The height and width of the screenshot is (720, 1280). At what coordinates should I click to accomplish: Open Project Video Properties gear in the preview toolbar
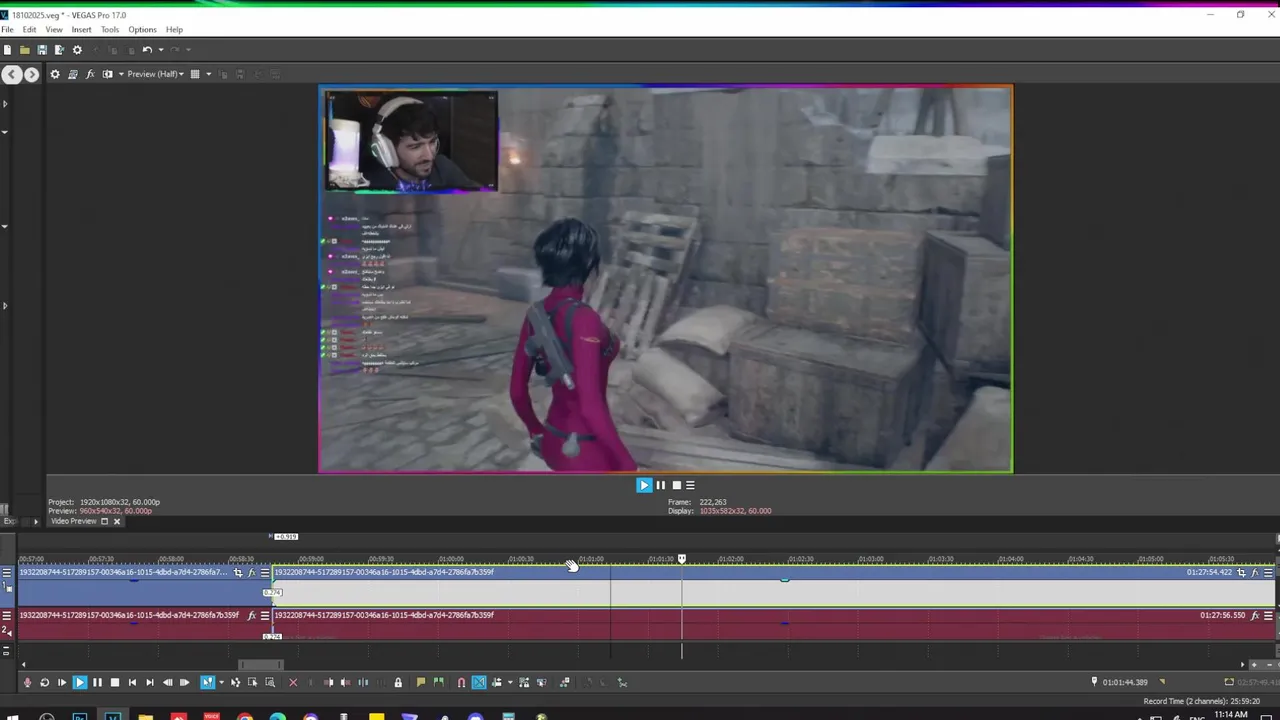[x=55, y=74]
